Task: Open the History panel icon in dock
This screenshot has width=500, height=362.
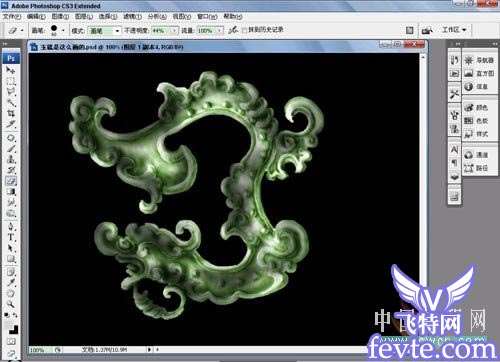Action: [x=454, y=60]
